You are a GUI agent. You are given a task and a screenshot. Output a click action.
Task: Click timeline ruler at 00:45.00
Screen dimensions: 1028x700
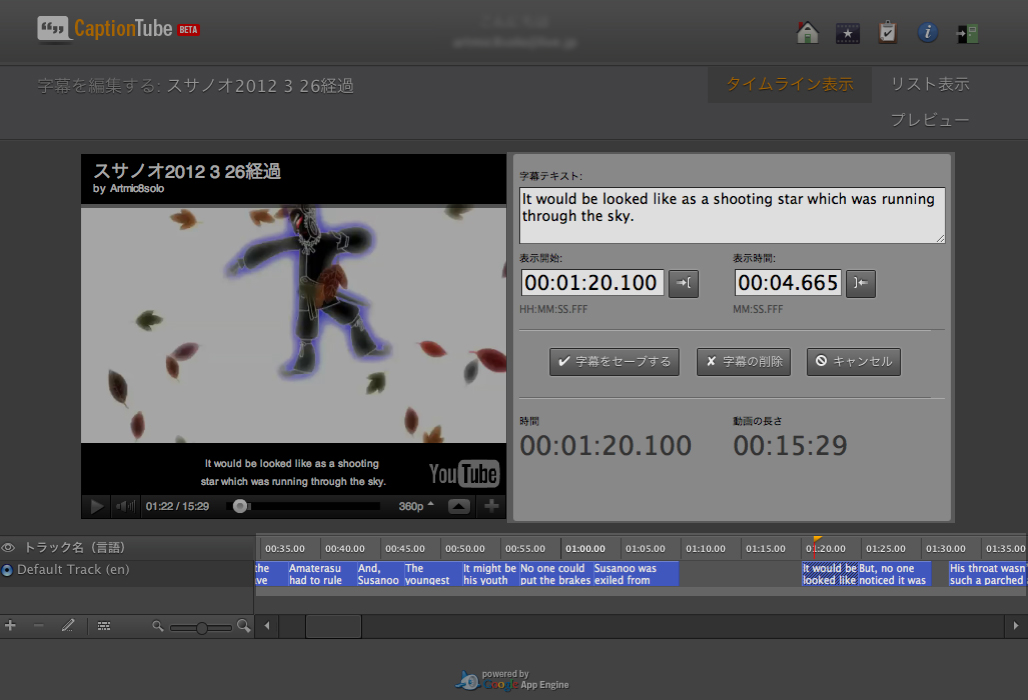(x=405, y=549)
